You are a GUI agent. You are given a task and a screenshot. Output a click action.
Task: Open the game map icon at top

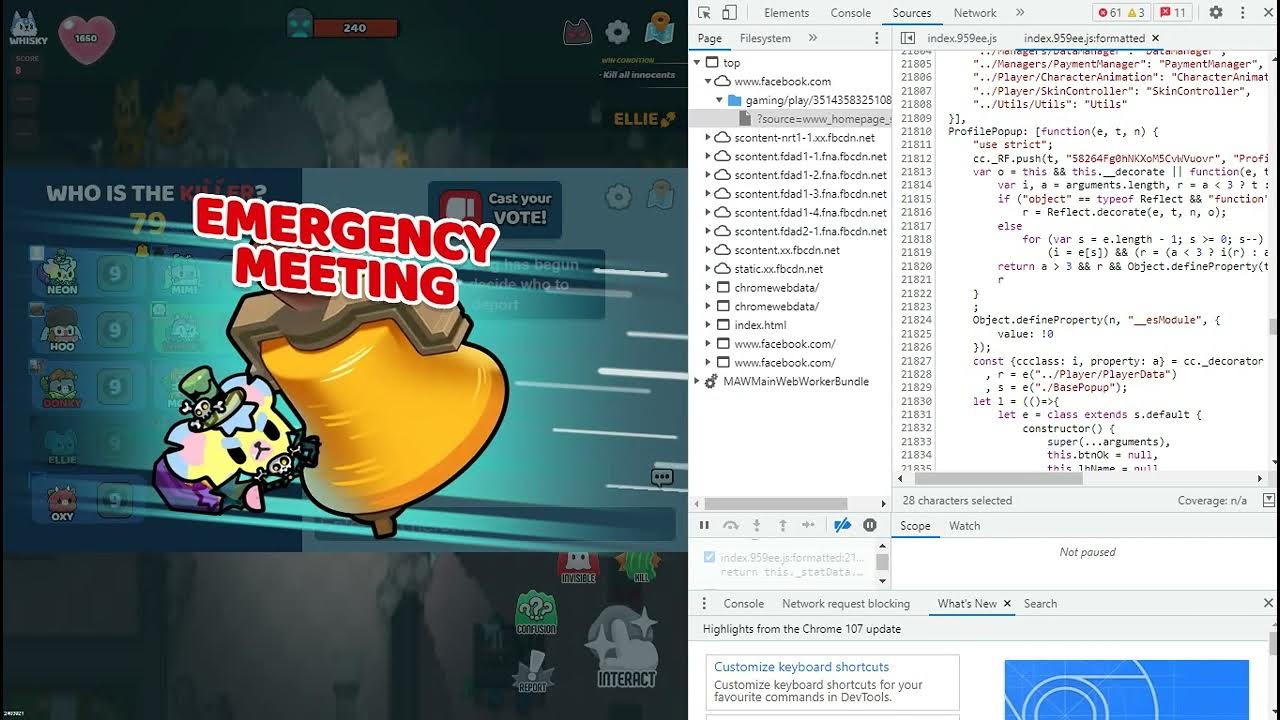pyautogui.click(x=659, y=28)
